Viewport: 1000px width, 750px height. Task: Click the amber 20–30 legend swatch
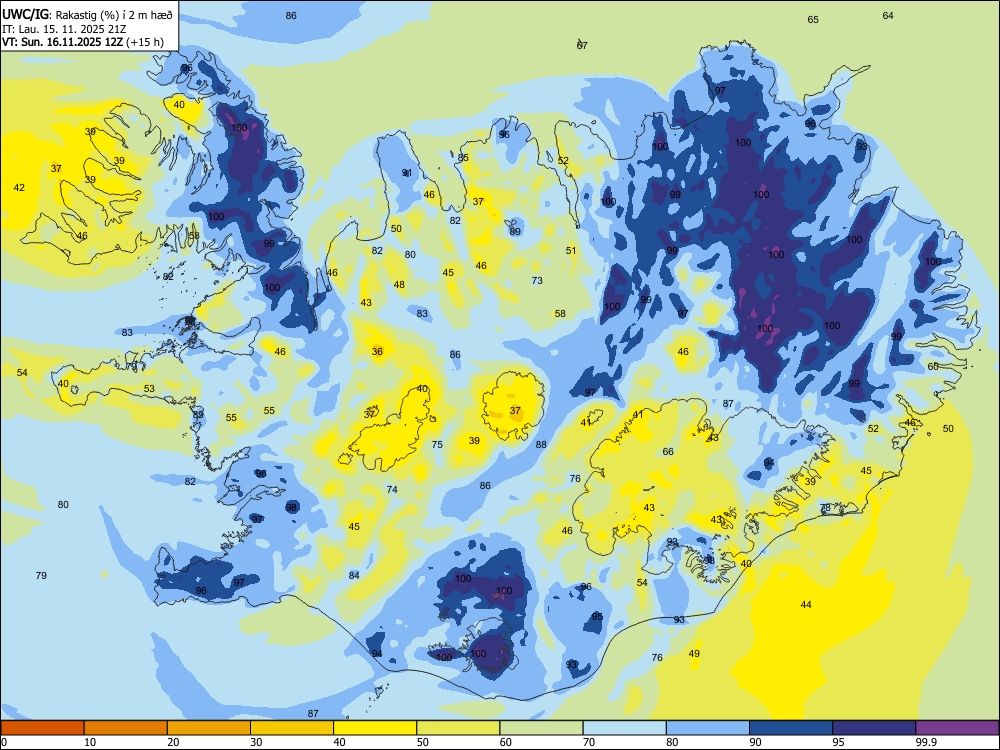pyautogui.click(x=209, y=728)
